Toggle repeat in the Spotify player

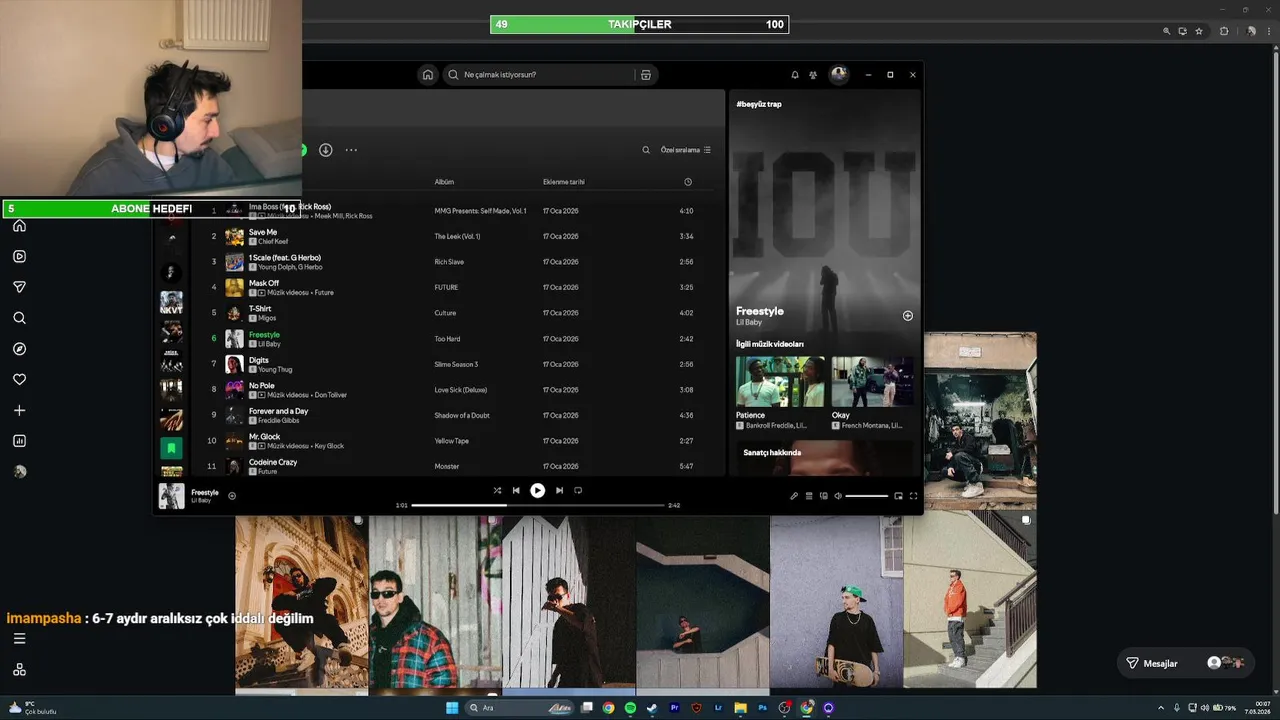tap(578, 491)
